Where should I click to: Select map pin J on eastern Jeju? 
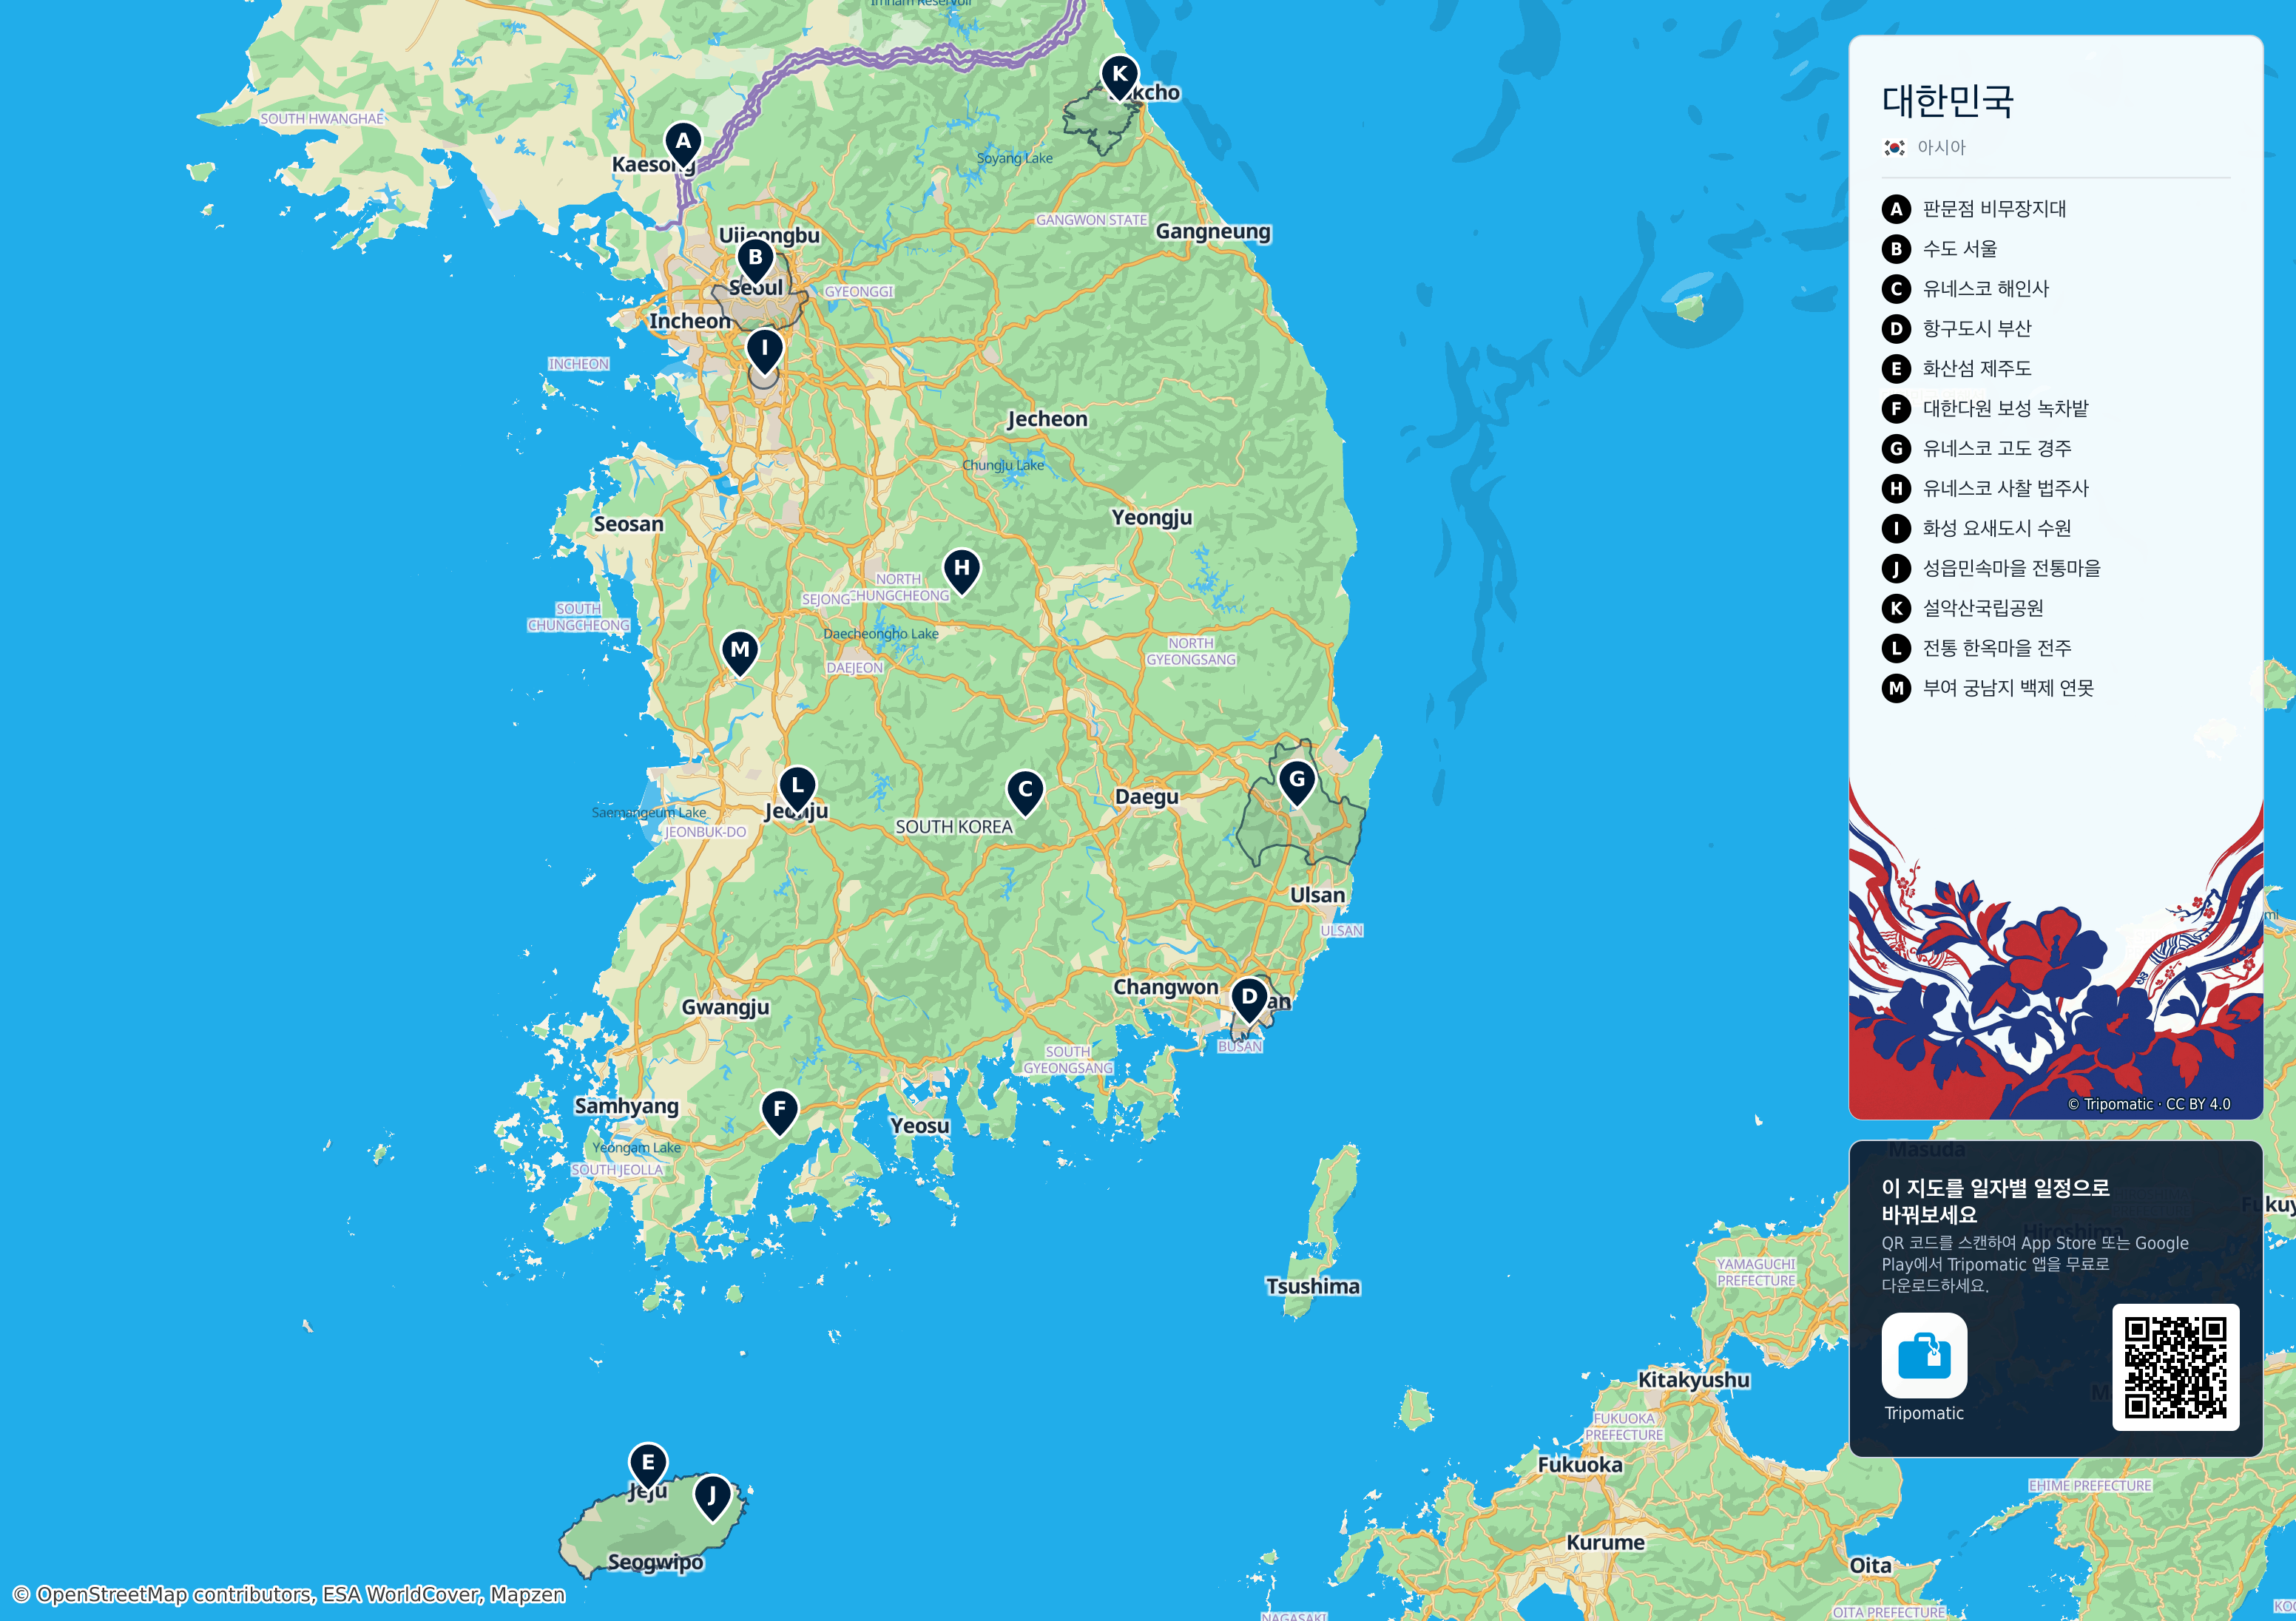click(712, 1498)
